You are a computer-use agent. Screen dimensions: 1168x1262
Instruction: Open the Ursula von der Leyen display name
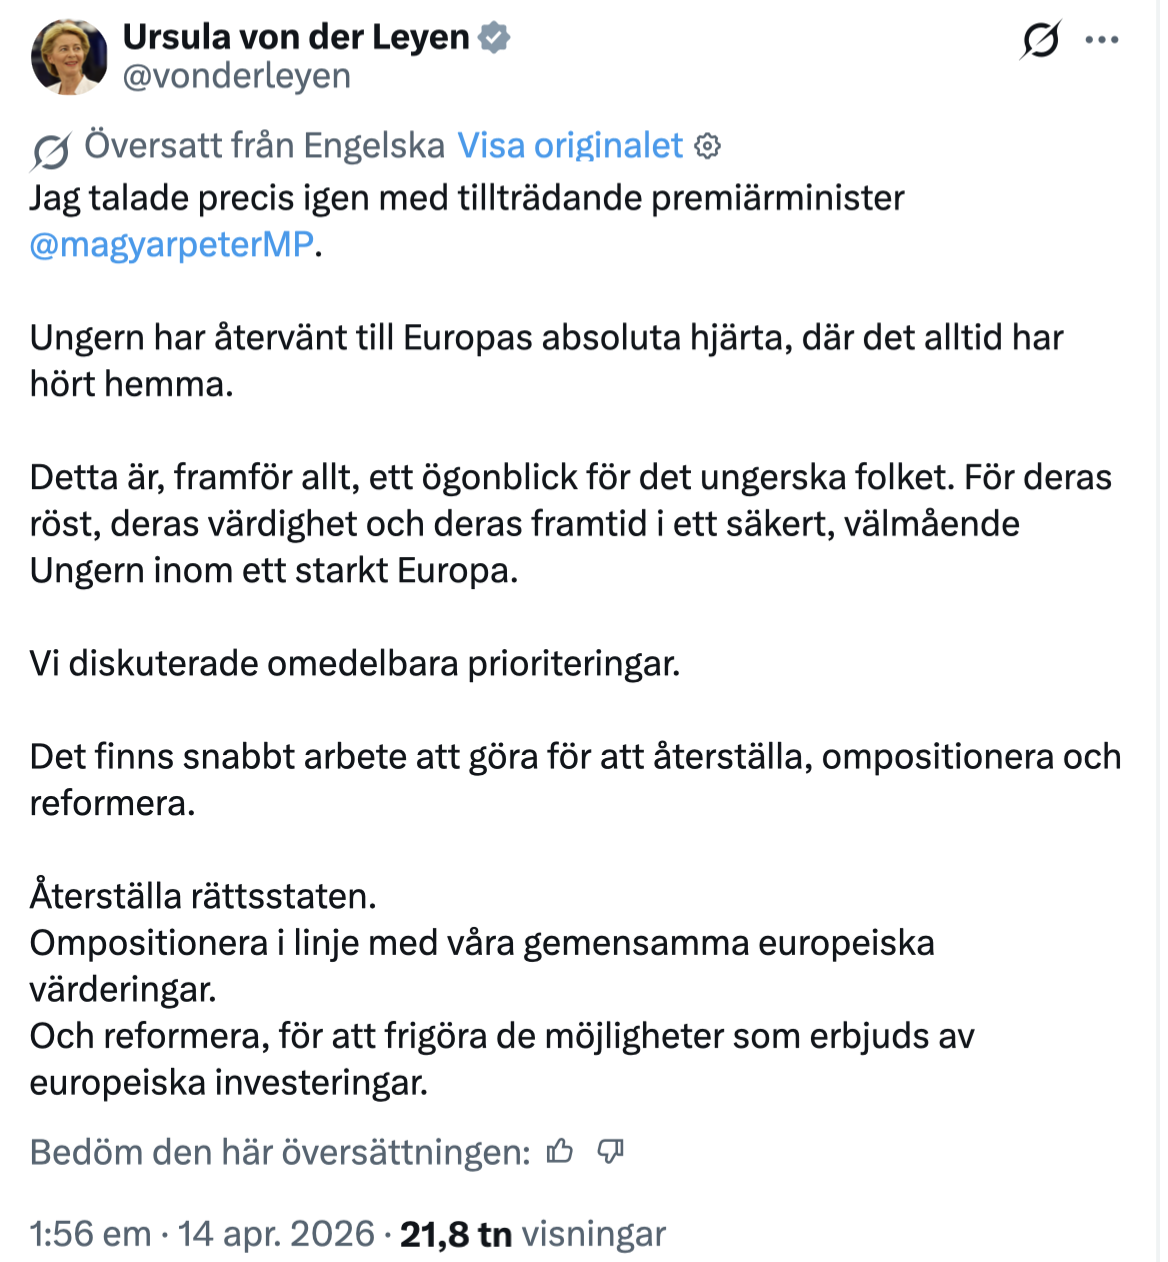click(x=296, y=37)
